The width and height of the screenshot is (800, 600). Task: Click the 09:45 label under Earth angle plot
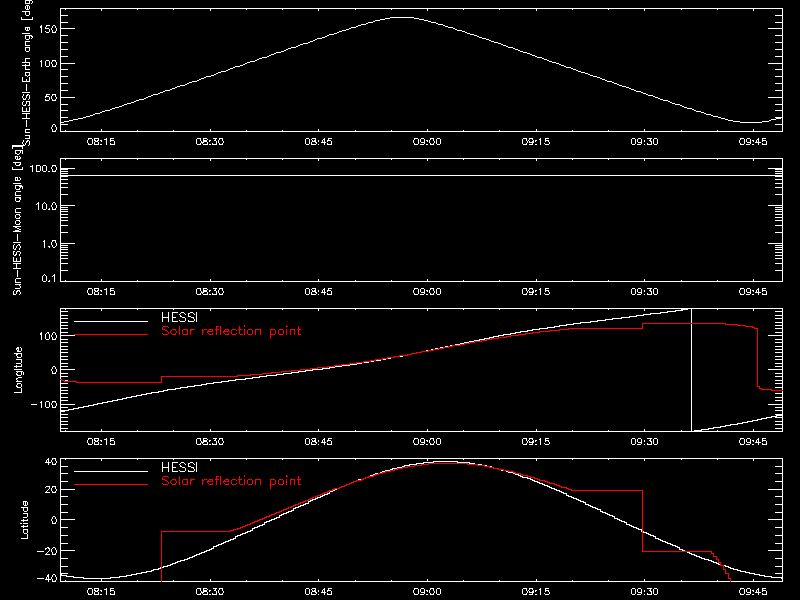point(753,142)
